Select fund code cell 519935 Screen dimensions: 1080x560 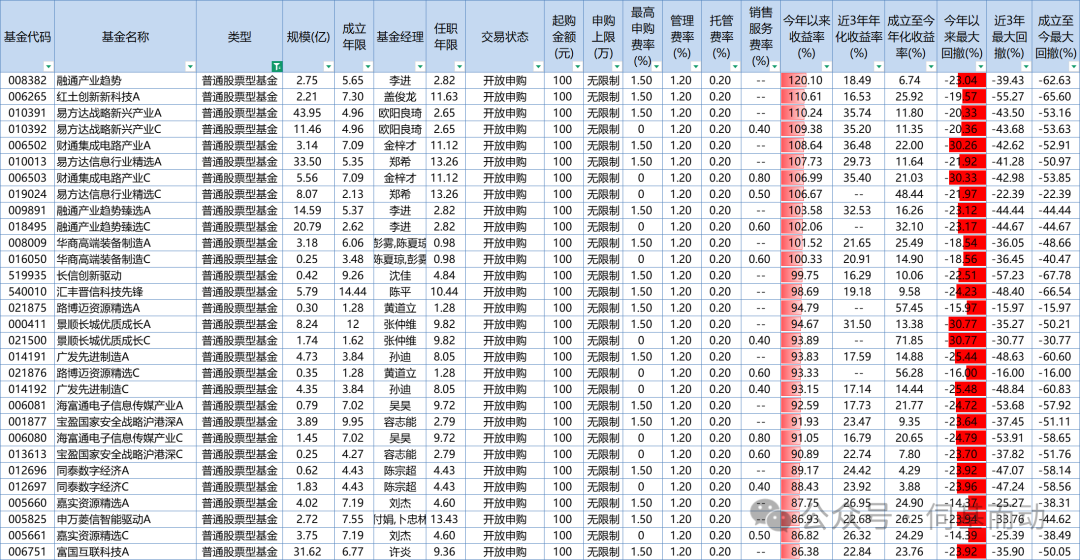click(28, 276)
